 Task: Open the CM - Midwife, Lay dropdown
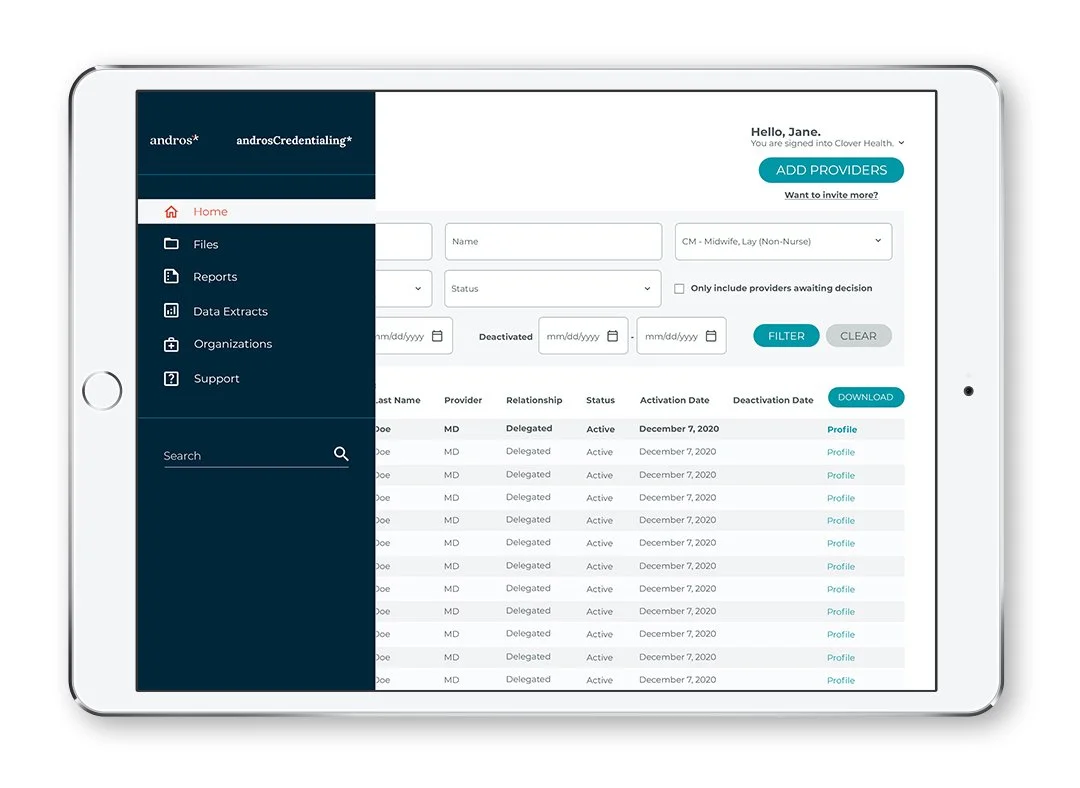click(783, 242)
